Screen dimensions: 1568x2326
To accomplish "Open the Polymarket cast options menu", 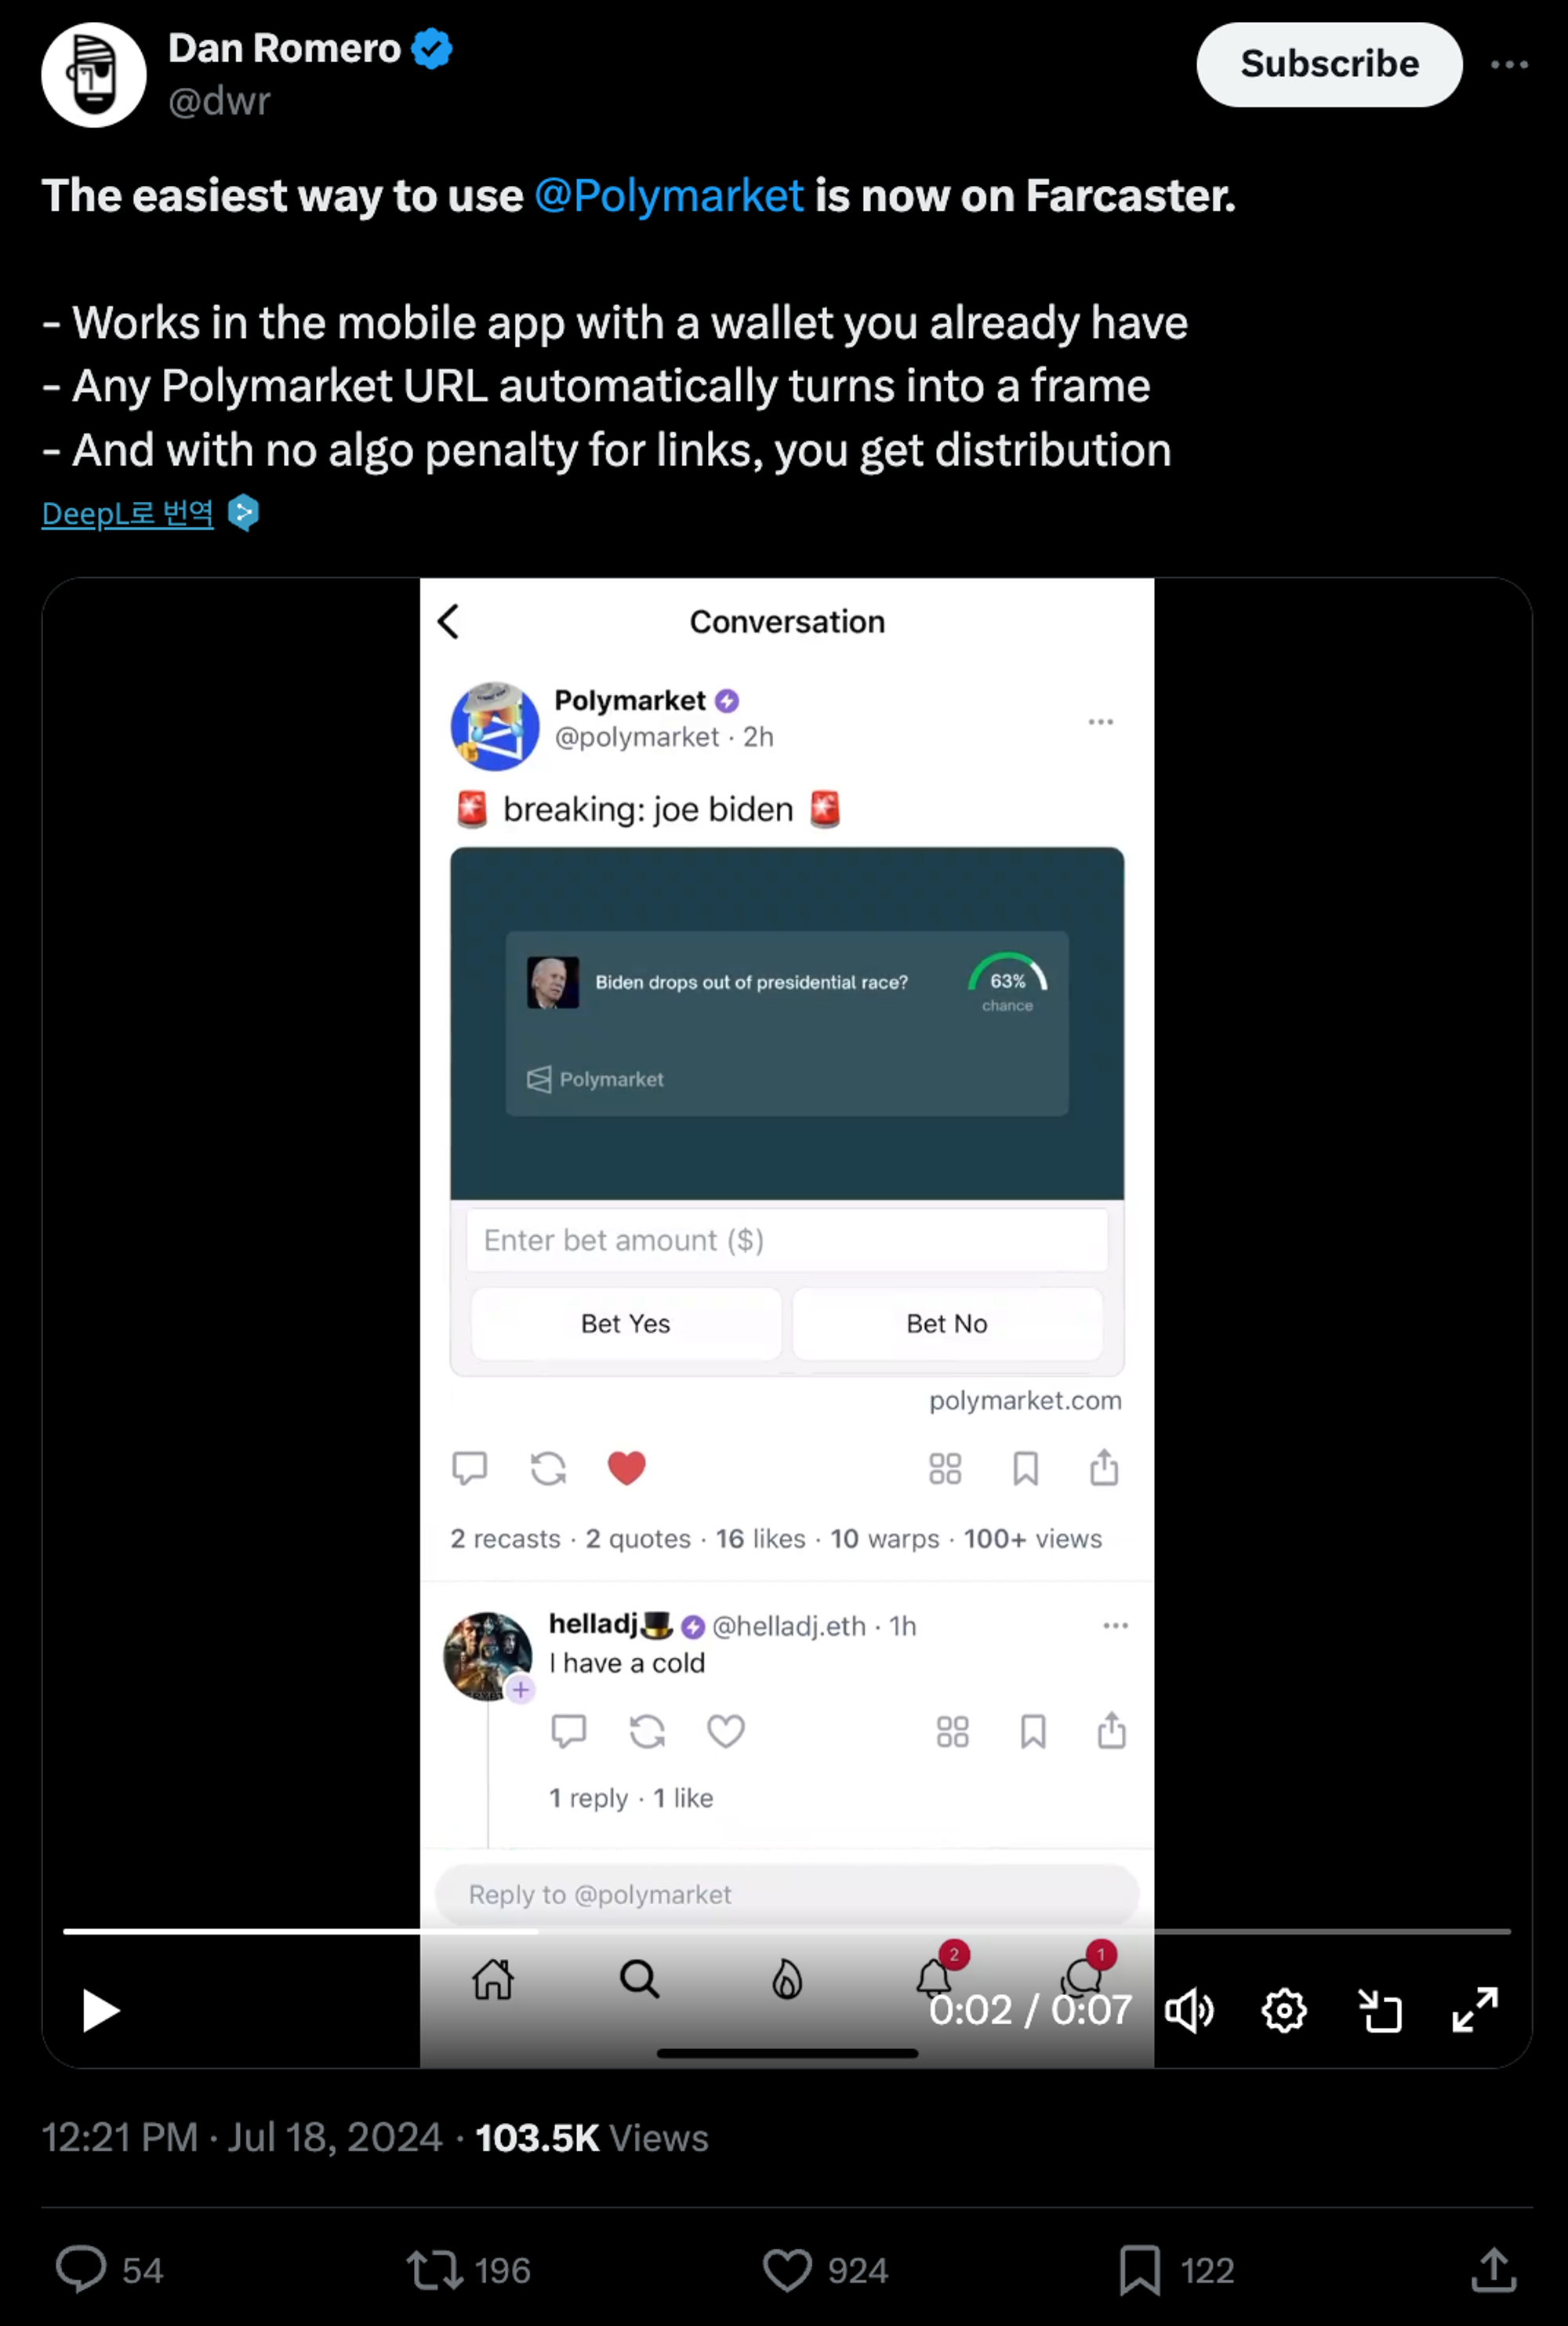I will (x=1100, y=721).
